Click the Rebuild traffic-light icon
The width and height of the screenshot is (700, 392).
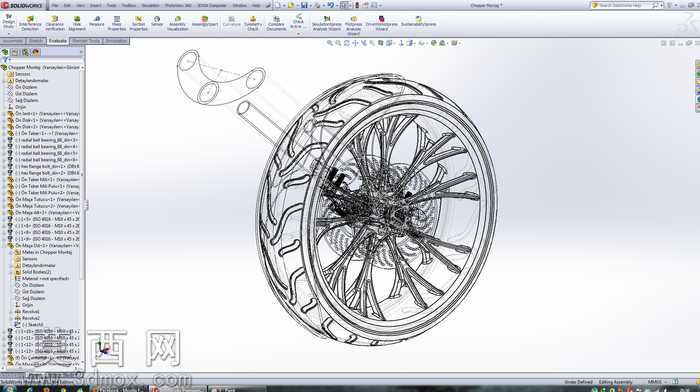point(357,5)
